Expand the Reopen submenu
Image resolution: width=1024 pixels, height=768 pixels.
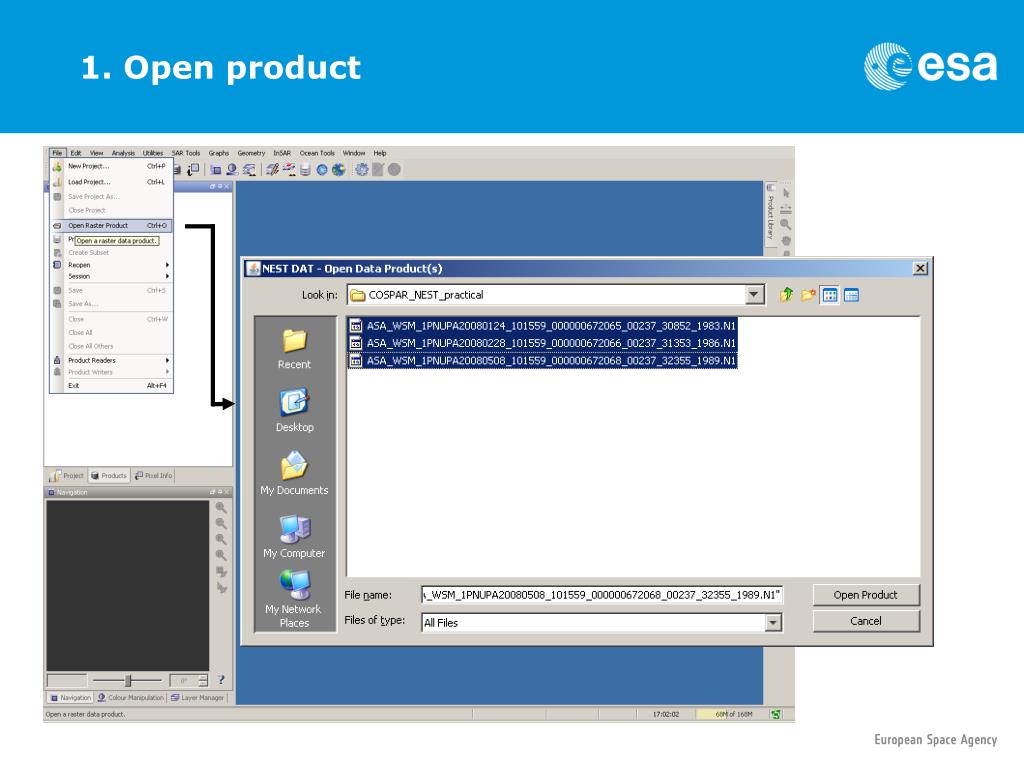coord(112,264)
